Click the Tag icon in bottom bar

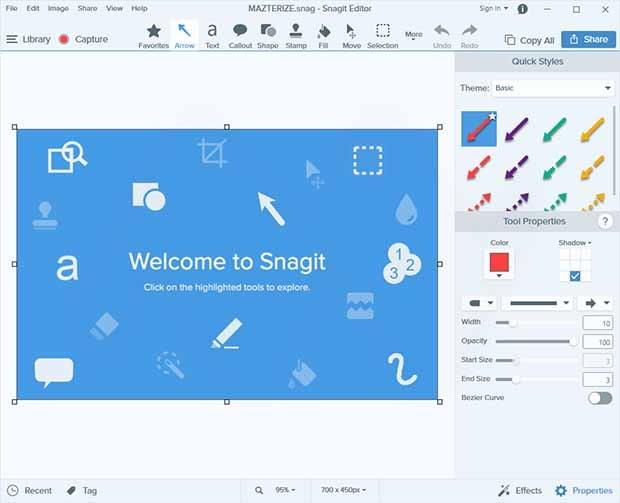tap(72, 490)
